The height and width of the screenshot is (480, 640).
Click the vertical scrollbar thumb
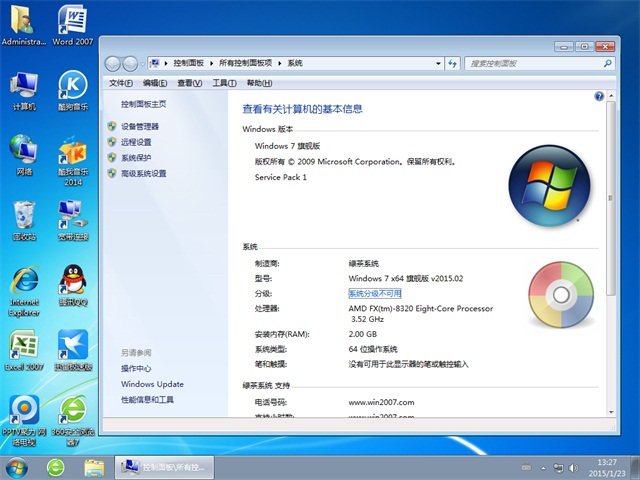(x=611, y=198)
